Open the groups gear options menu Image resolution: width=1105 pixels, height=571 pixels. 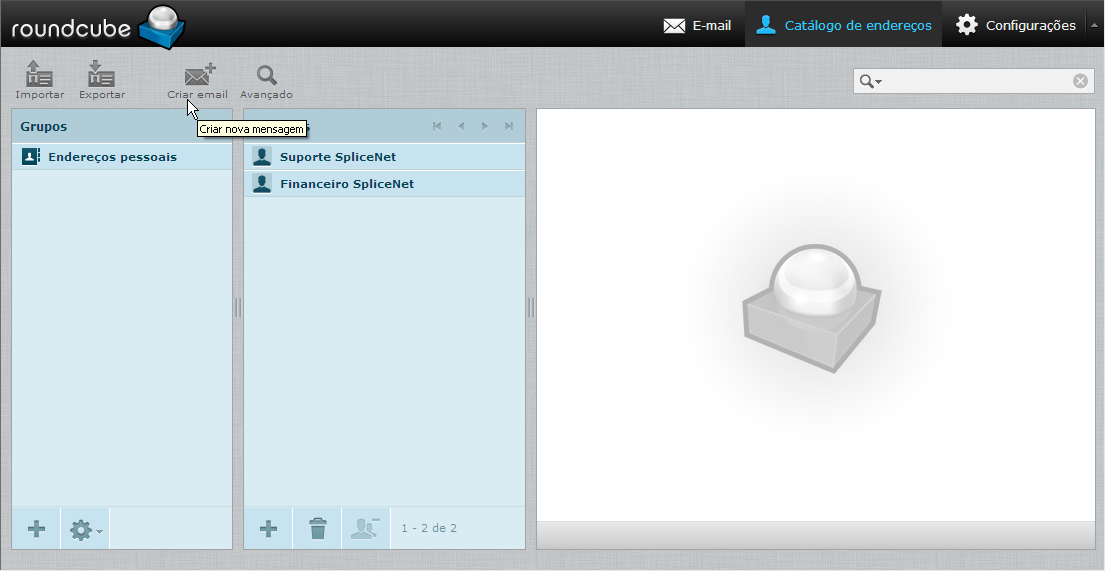point(85,529)
